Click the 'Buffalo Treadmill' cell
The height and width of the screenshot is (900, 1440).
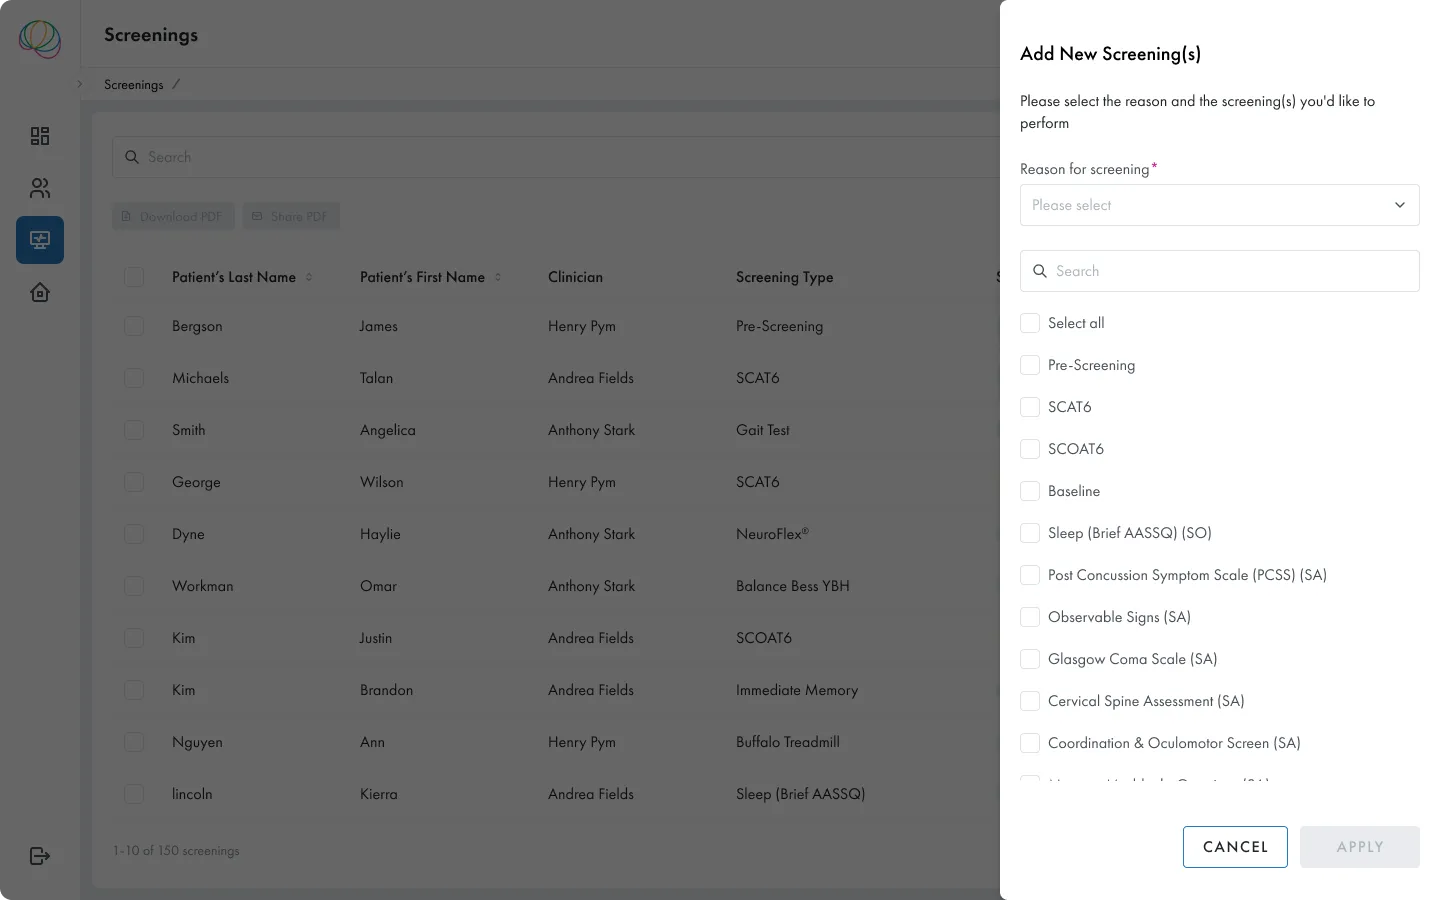[787, 742]
